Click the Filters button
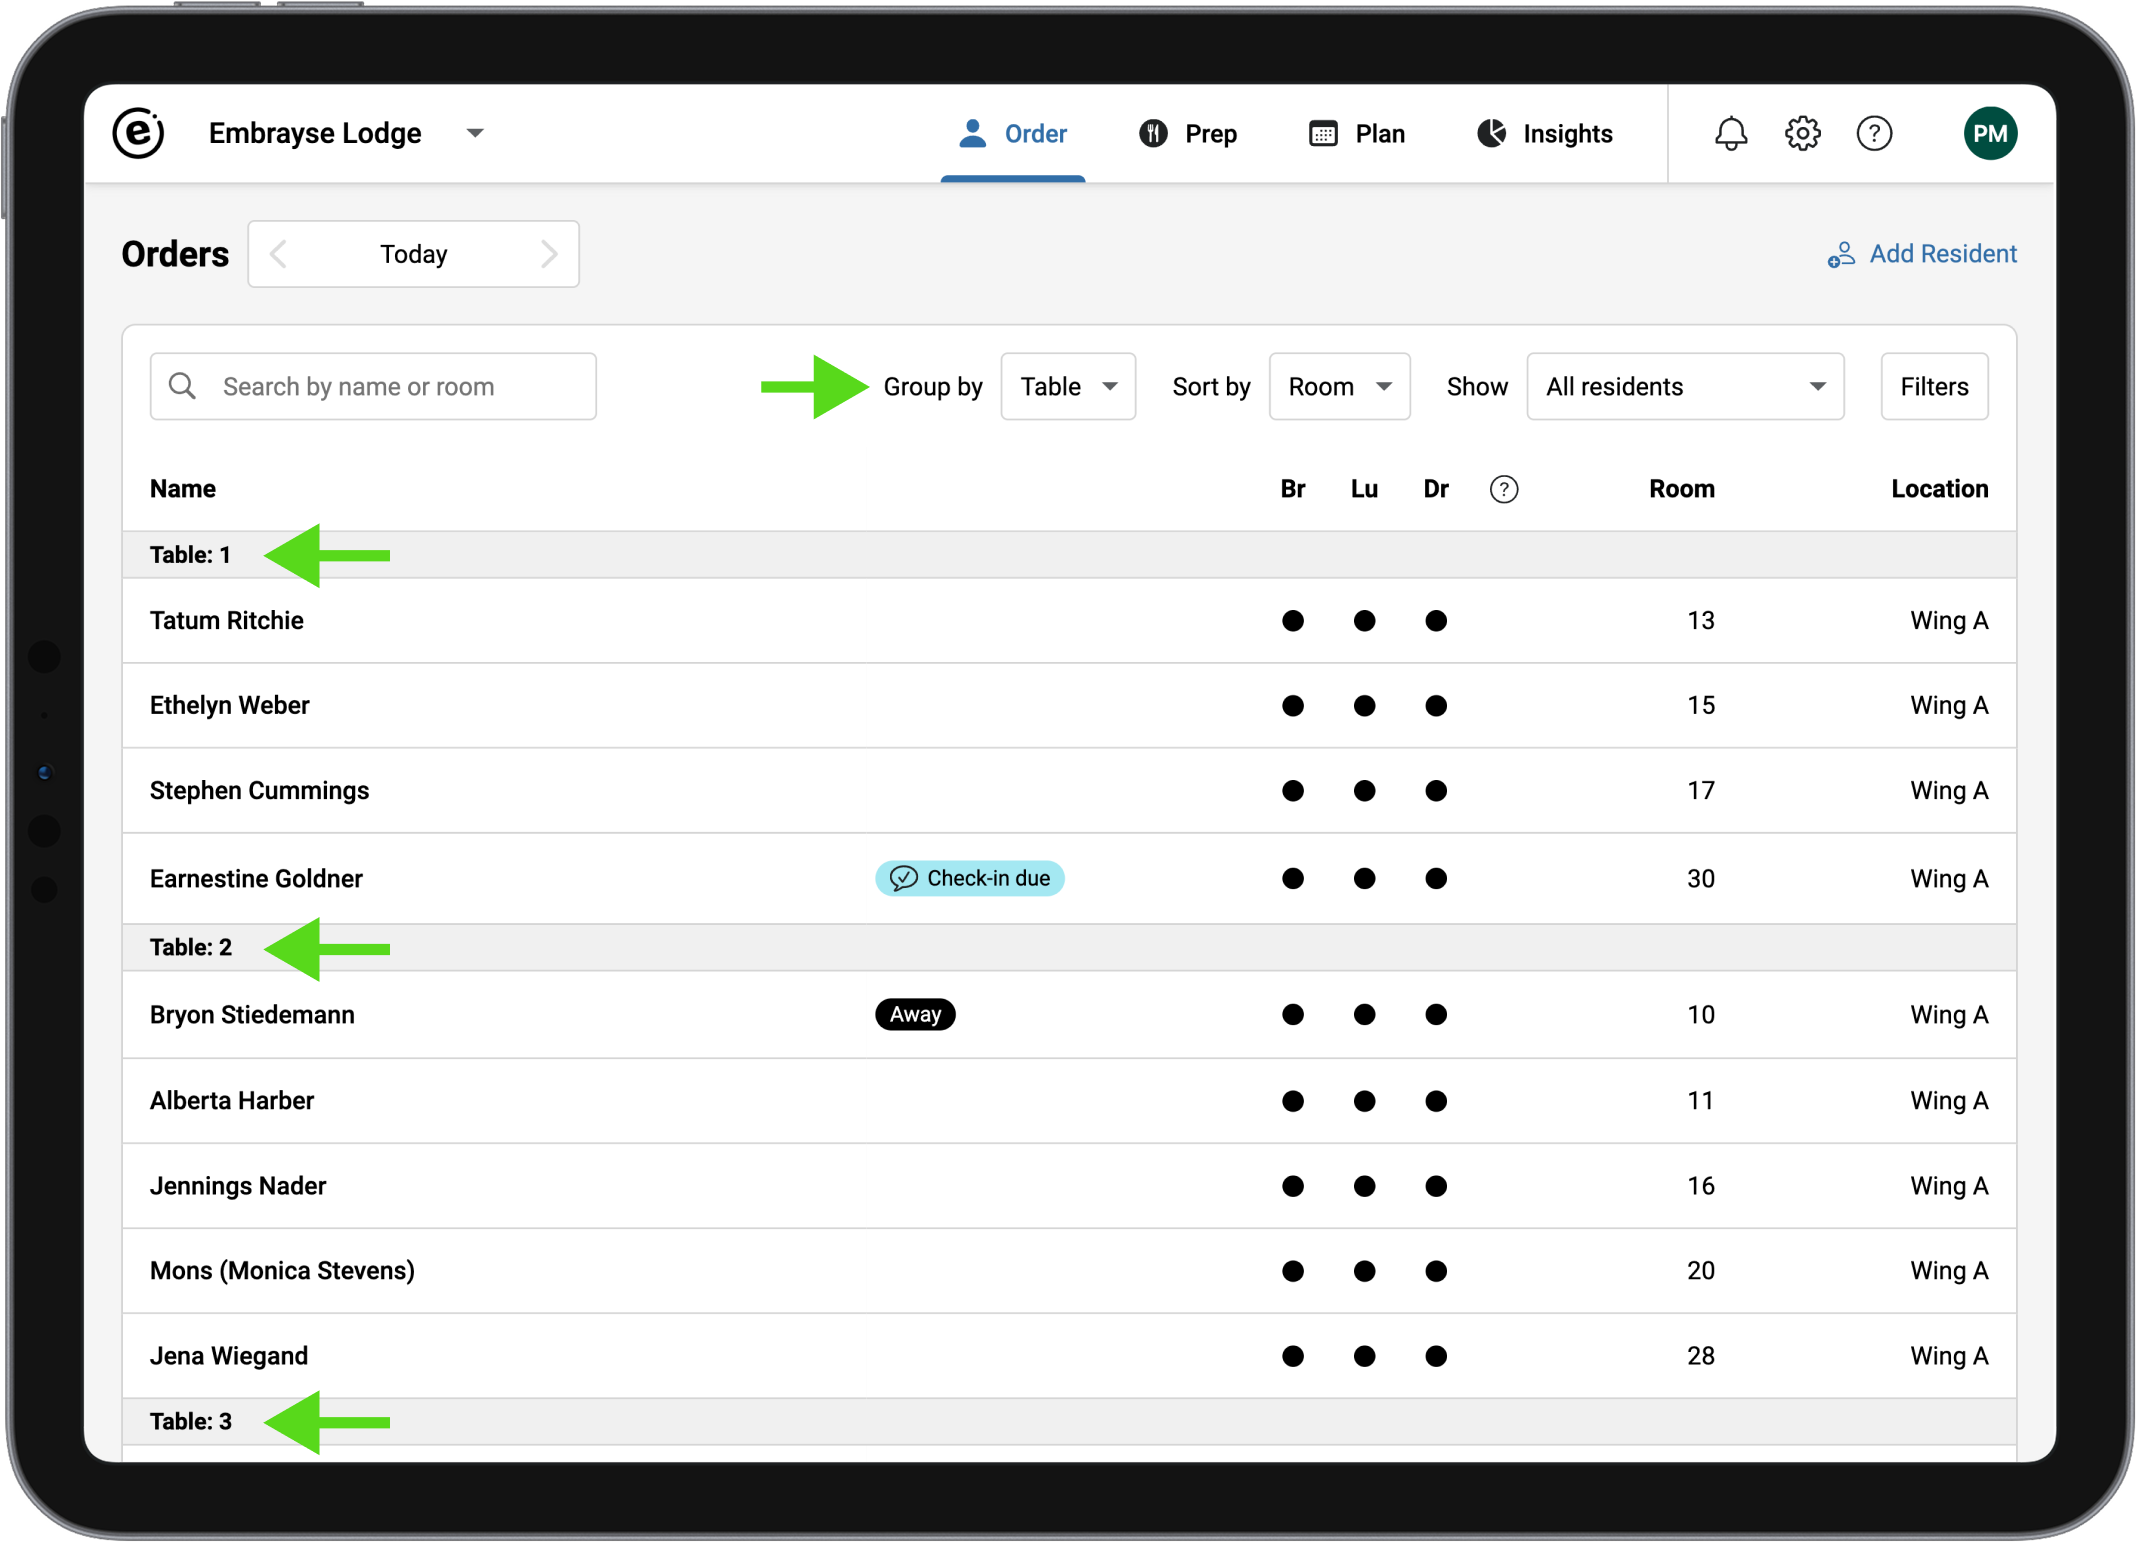This screenshot has height=1542, width=2137. (1933, 387)
